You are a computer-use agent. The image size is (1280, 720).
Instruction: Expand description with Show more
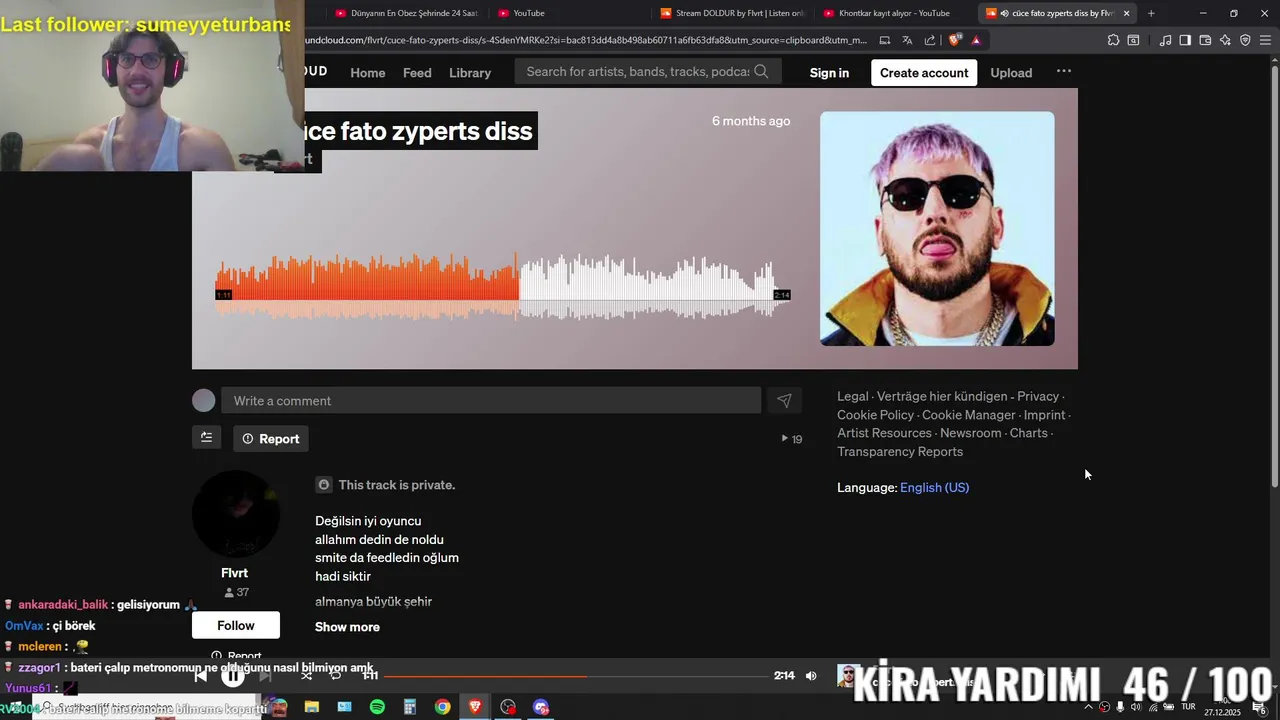pyautogui.click(x=347, y=627)
